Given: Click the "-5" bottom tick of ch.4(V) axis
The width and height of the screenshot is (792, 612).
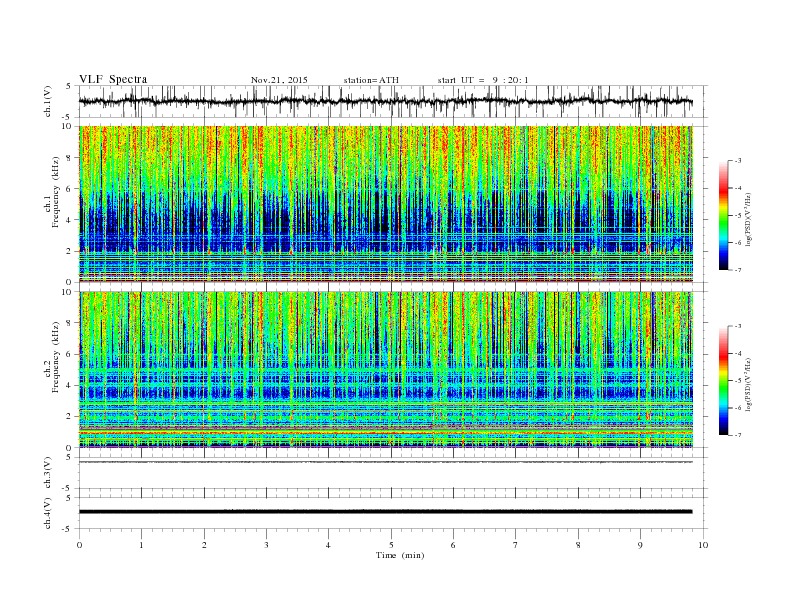Looking at the screenshot, I should click(68, 529).
